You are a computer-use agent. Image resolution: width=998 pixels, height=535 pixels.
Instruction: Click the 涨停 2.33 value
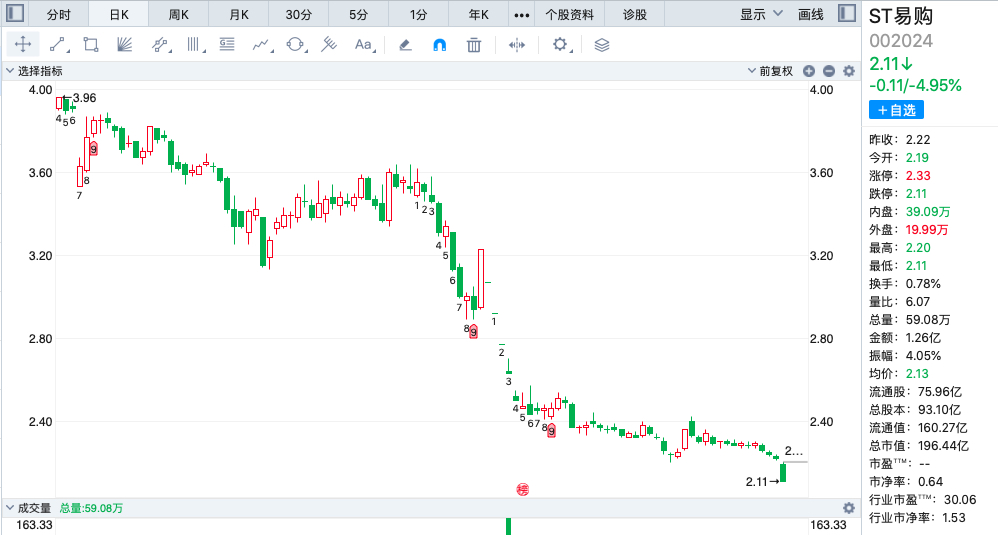click(918, 176)
